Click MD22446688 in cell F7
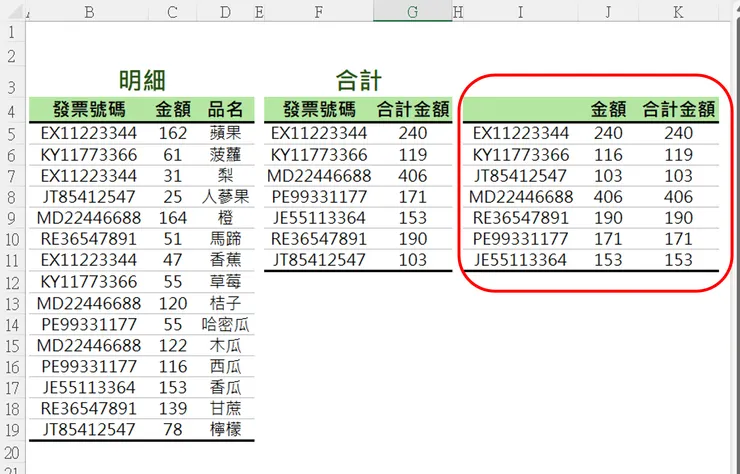The image size is (740, 474). click(x=319, y=176)
